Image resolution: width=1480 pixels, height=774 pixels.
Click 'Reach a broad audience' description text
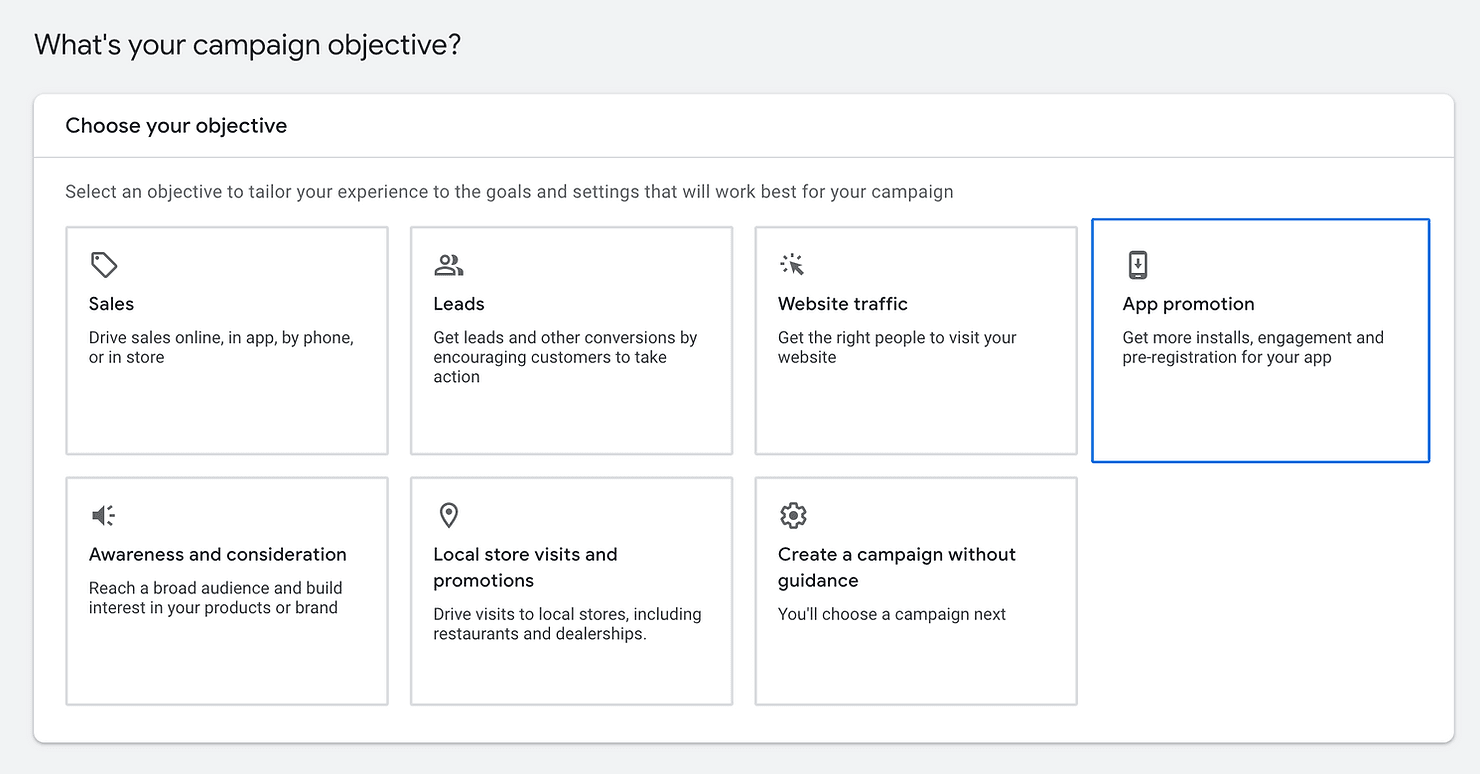pos(215,597)
